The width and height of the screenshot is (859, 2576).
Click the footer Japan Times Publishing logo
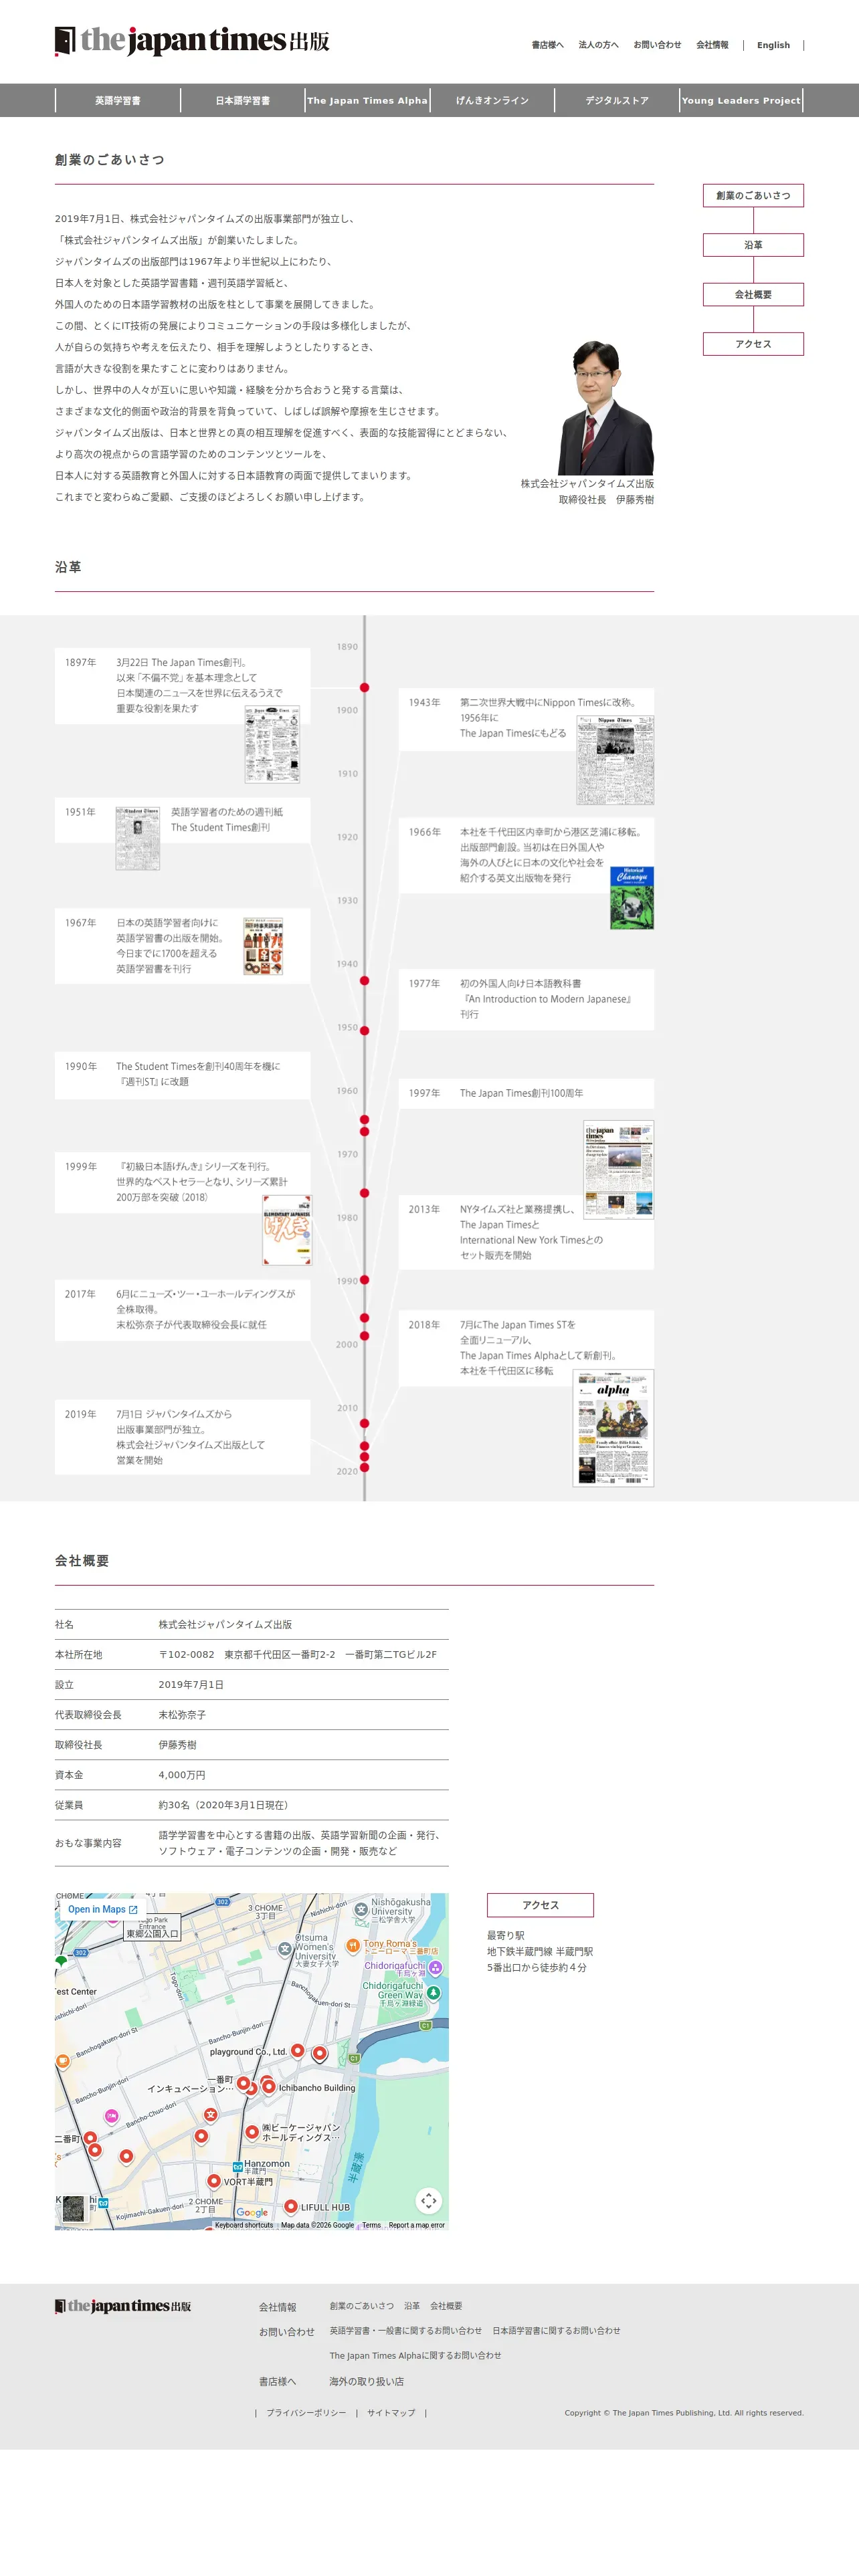[x=123, y=2306]
